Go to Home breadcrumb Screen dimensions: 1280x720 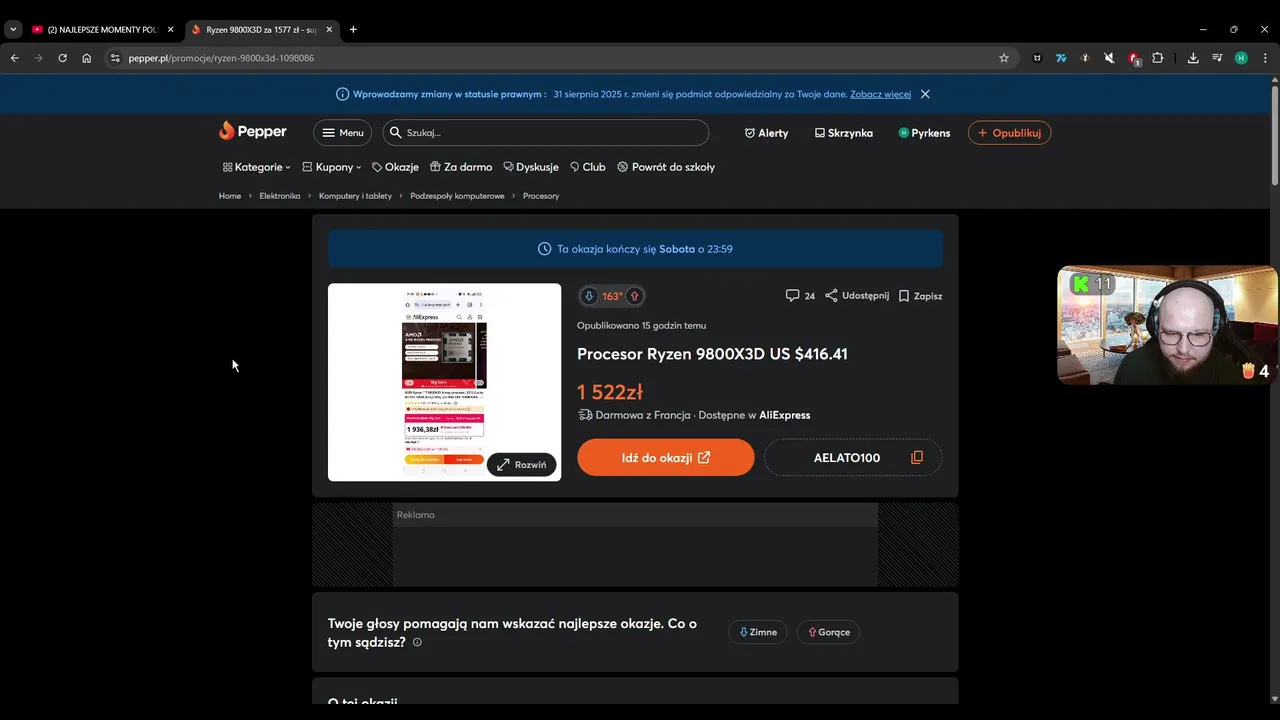[x=230, y=196]
